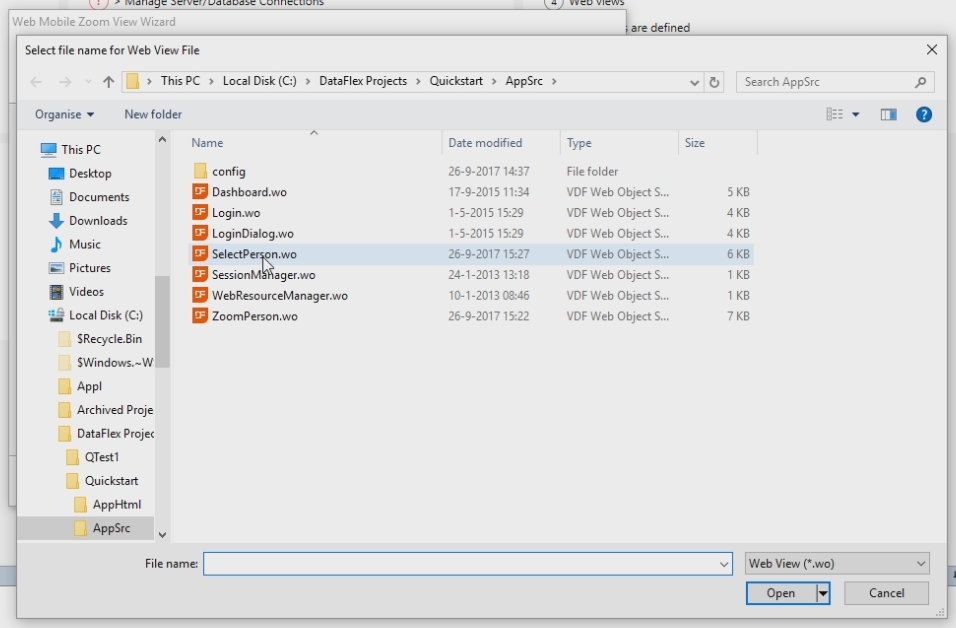Click the refresh icon in address bar
Screen dimensions: 956x628
(714, 82)
